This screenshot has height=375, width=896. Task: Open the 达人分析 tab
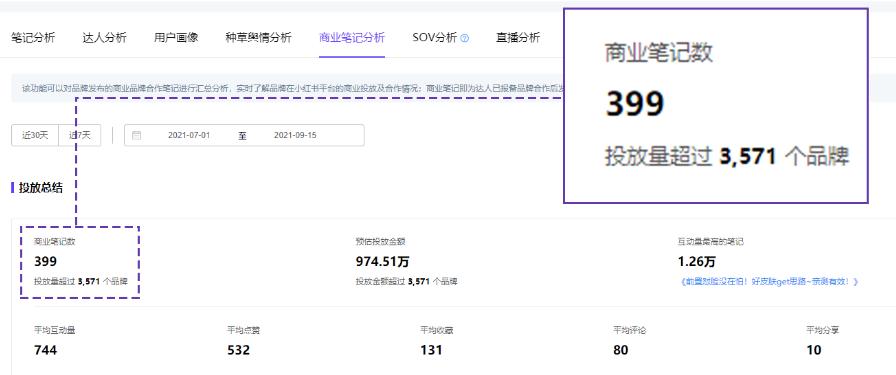click(x=105, y=38)
